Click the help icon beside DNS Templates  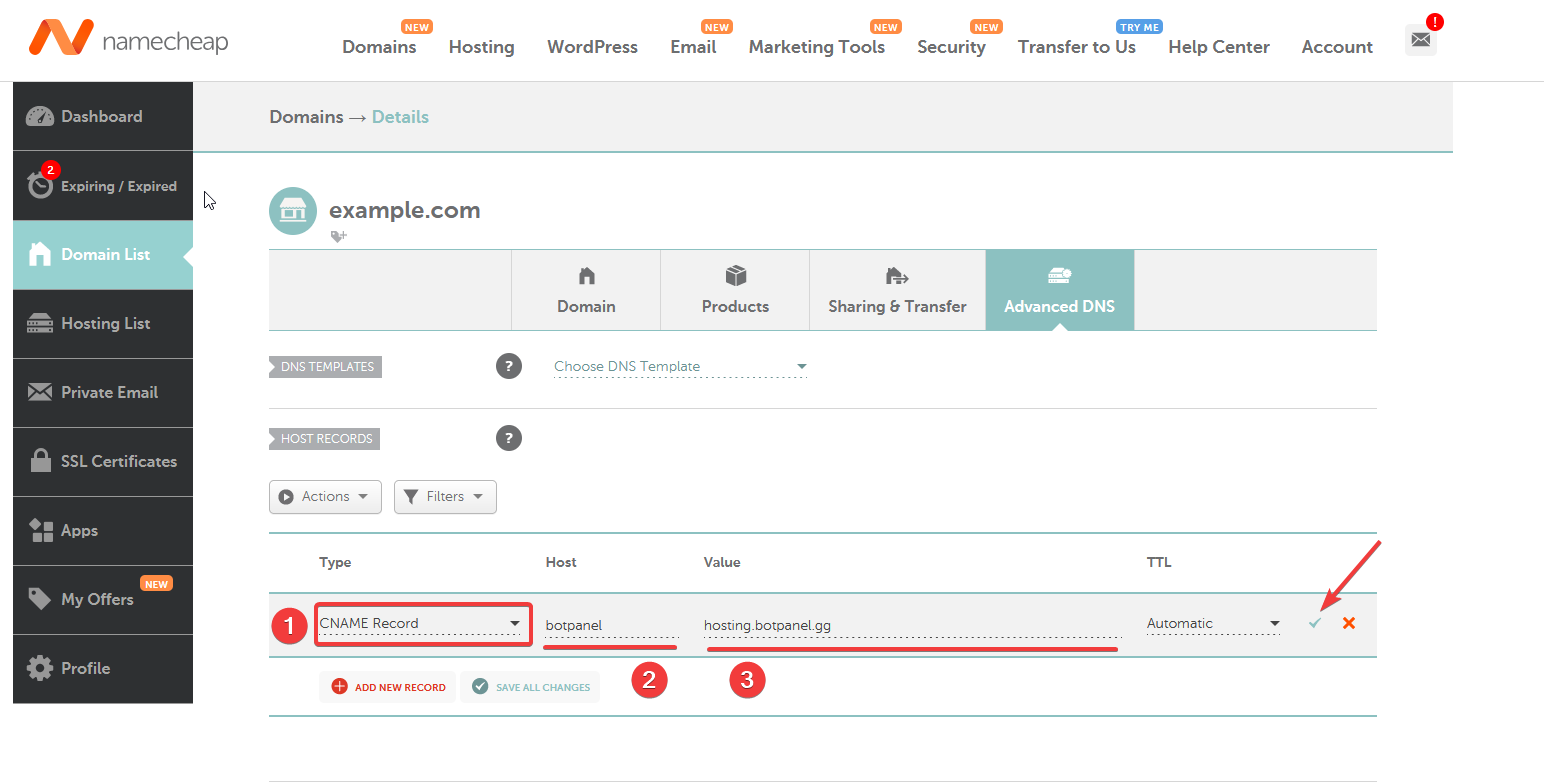[509, 366]
